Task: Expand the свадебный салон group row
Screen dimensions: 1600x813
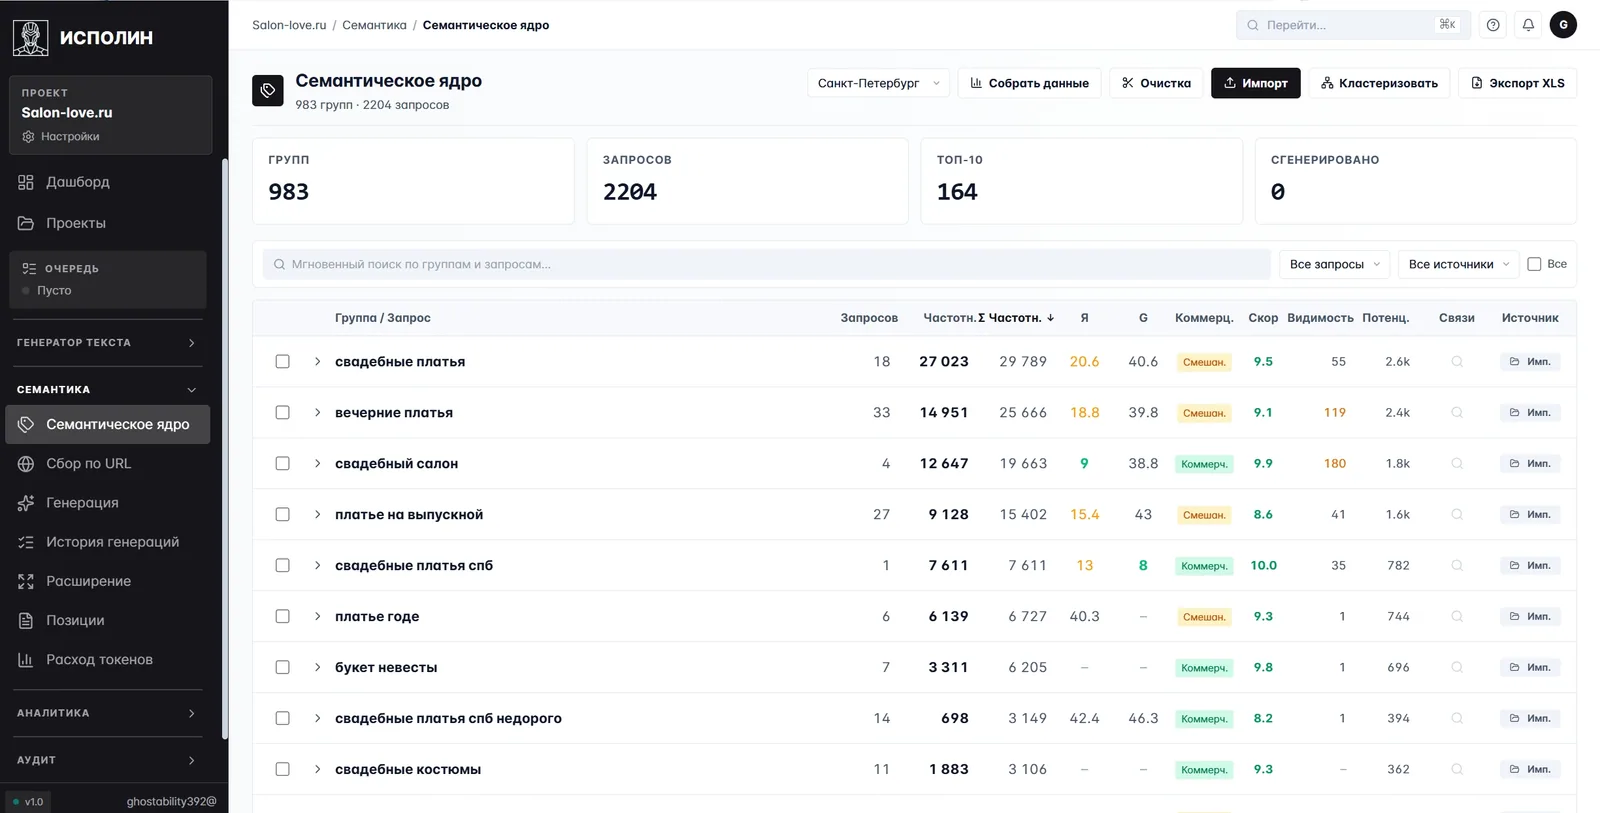Action: pyautogui.click(x=317, y=464)
